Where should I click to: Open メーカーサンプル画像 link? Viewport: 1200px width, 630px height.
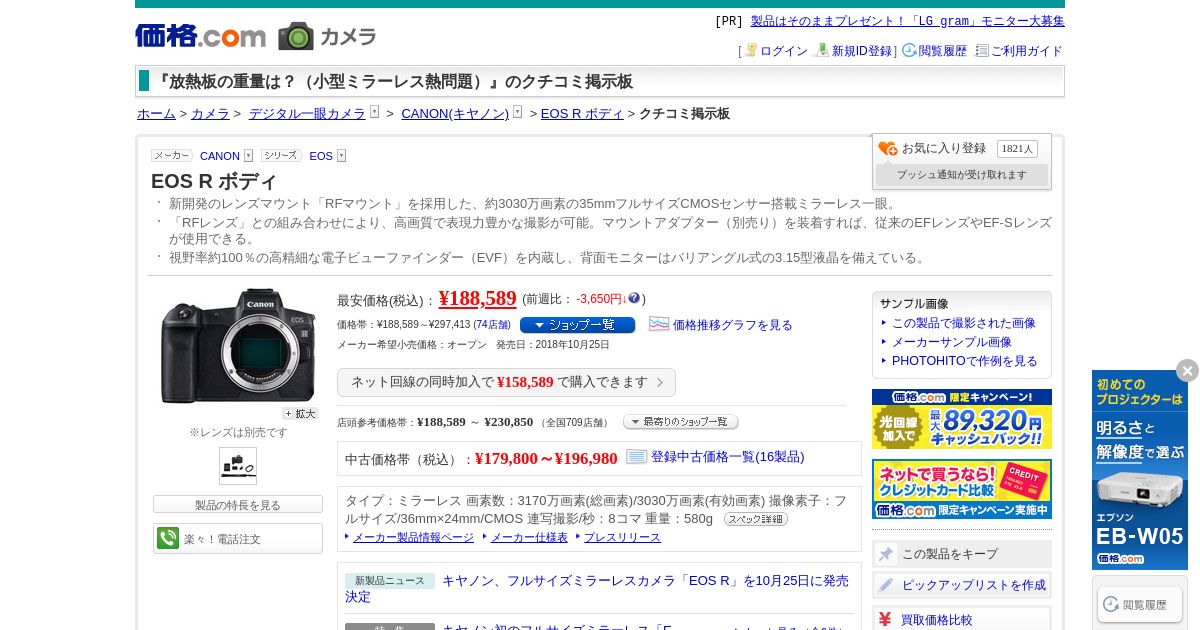click(x=952, y=342)
